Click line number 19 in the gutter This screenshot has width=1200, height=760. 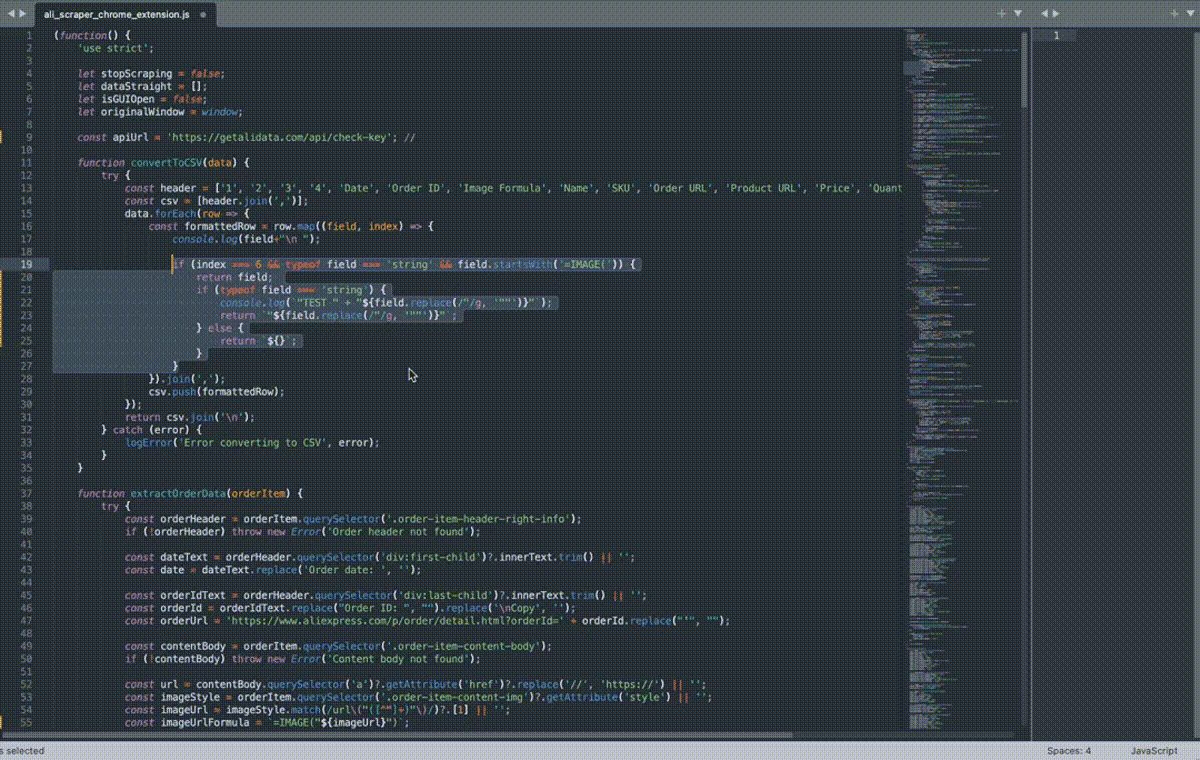[x=27, y=264]
